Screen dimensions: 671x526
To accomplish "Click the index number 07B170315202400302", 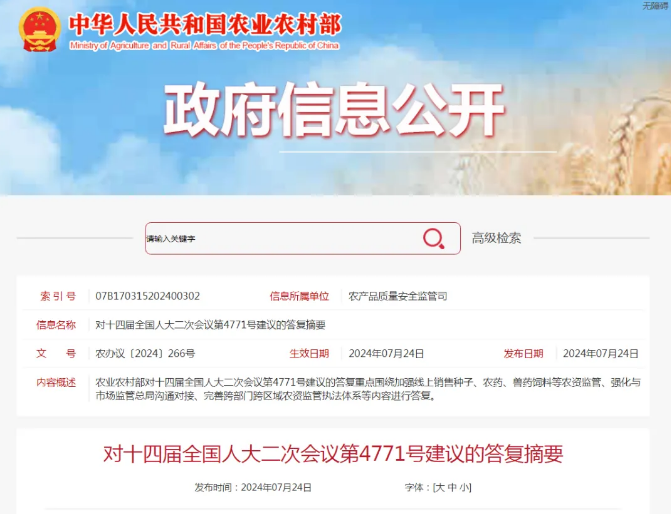I will [147, 297].
